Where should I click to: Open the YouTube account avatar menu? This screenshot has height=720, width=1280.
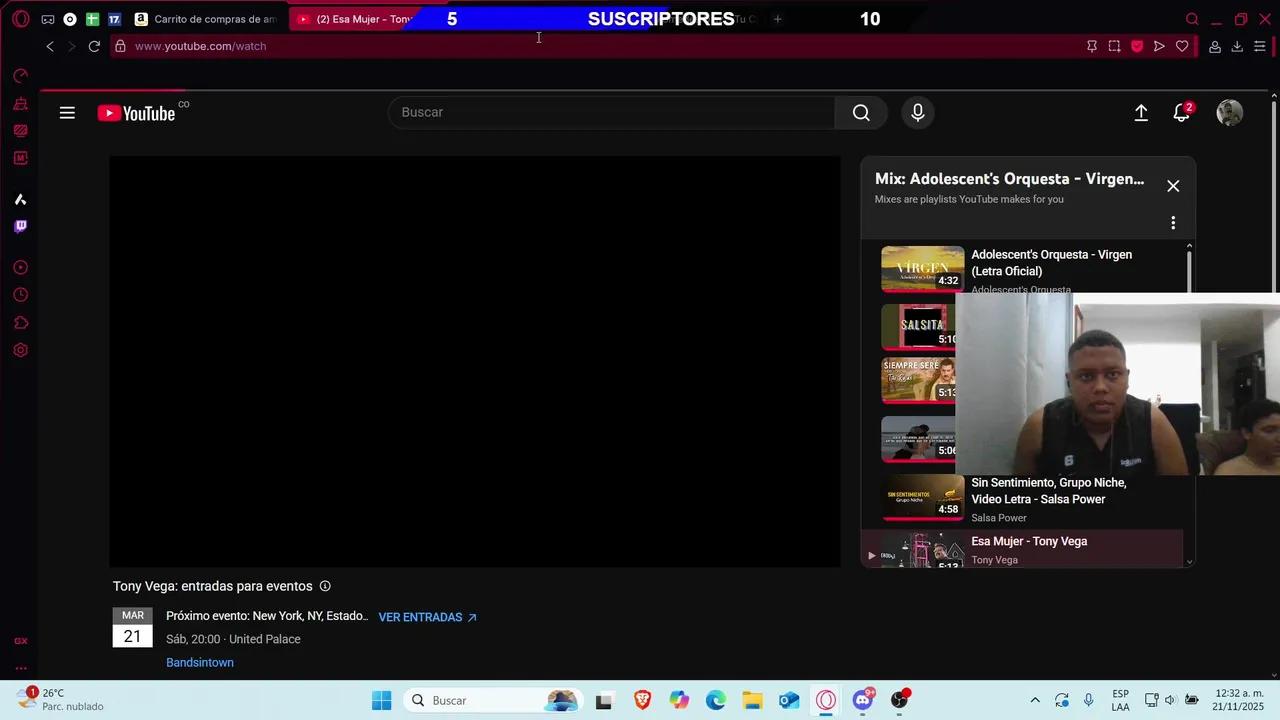1230,113
